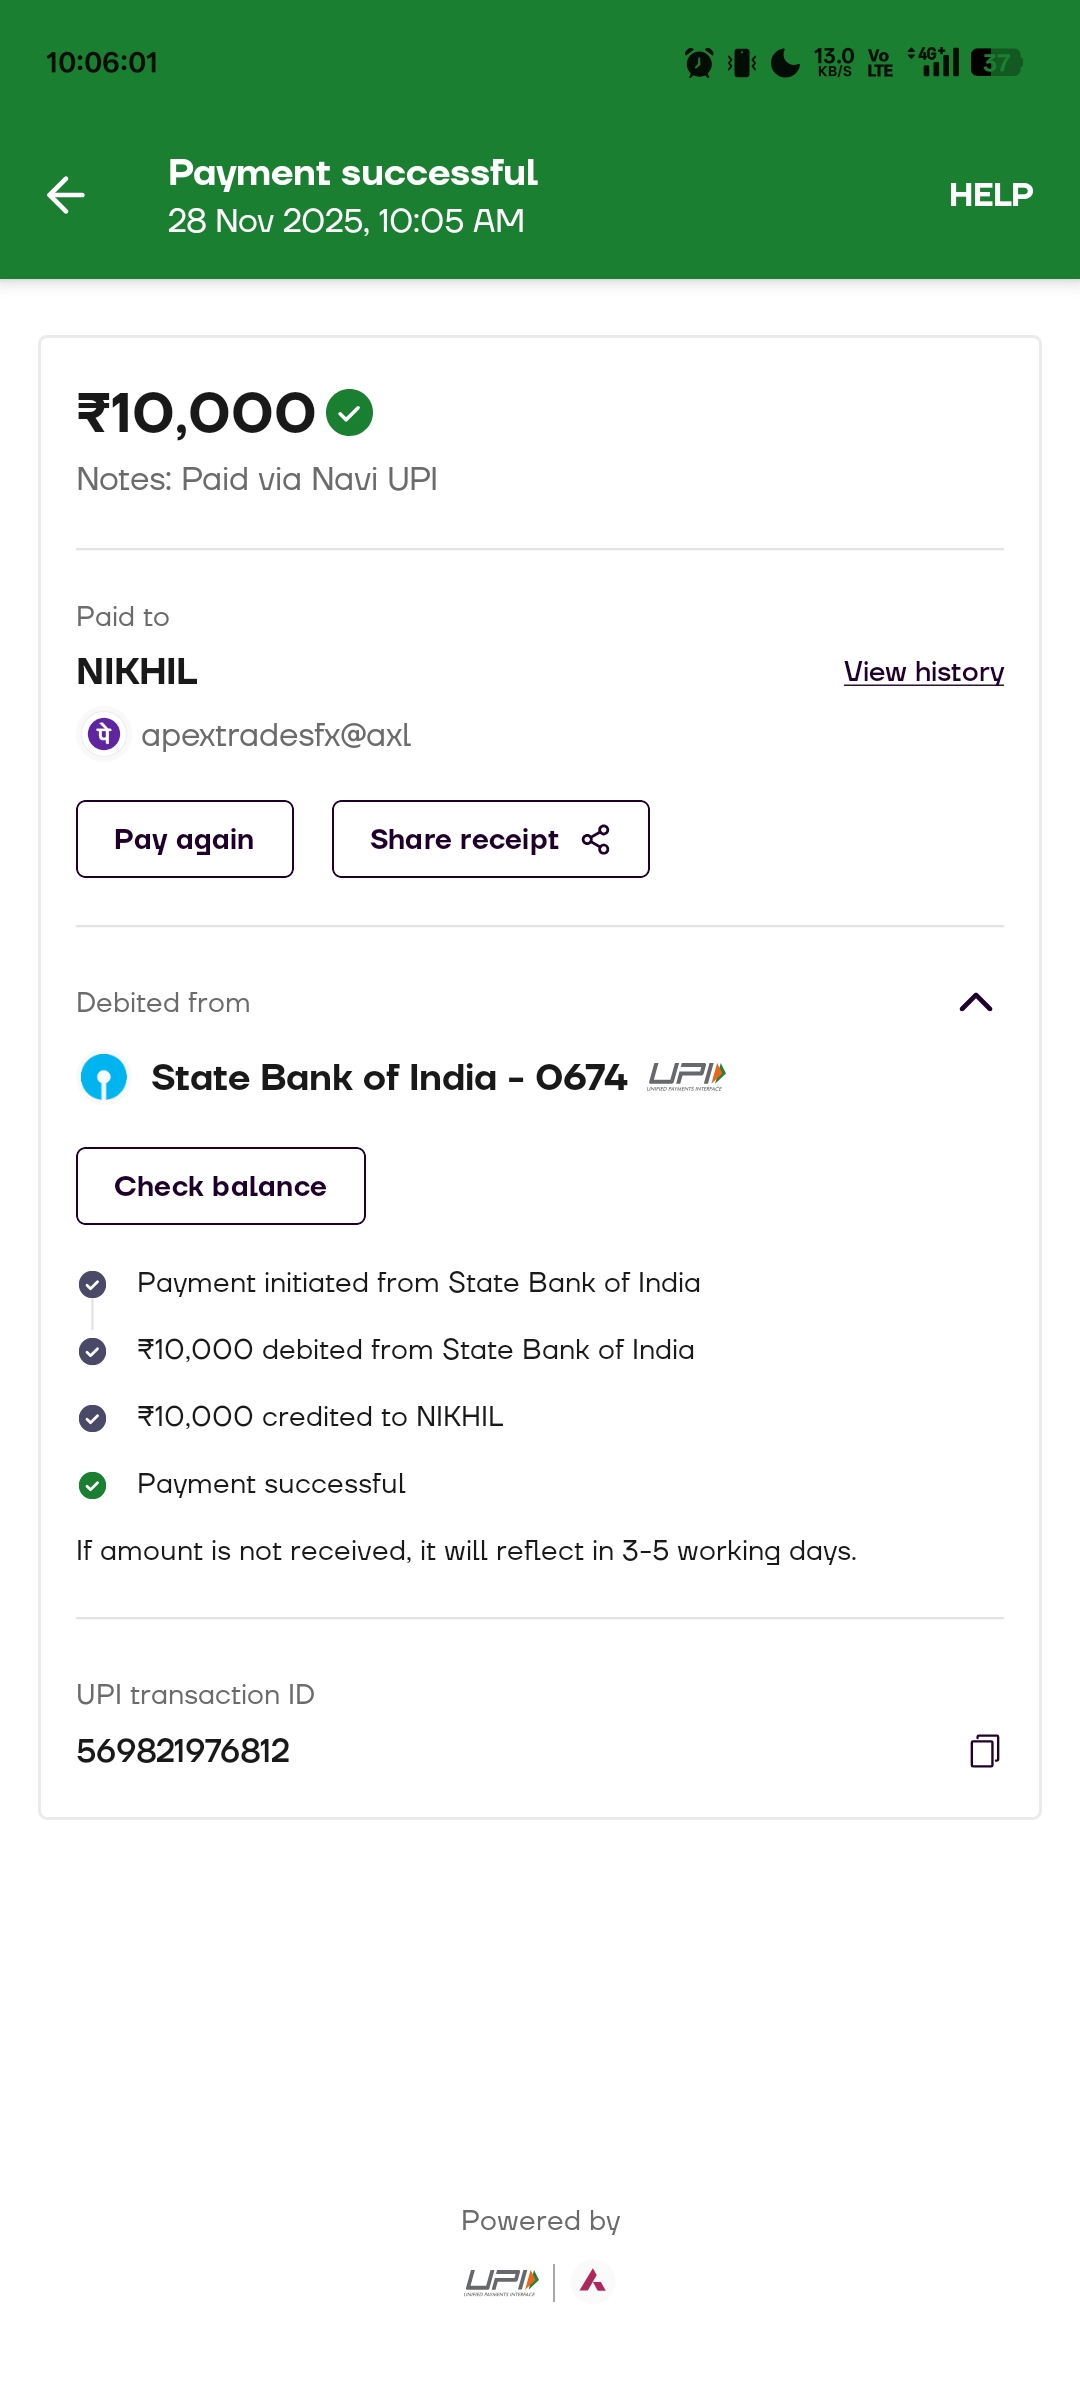Tap the back arrow in header
The height and width of the screenshot is (2400, 1080).
coord(66,195)
